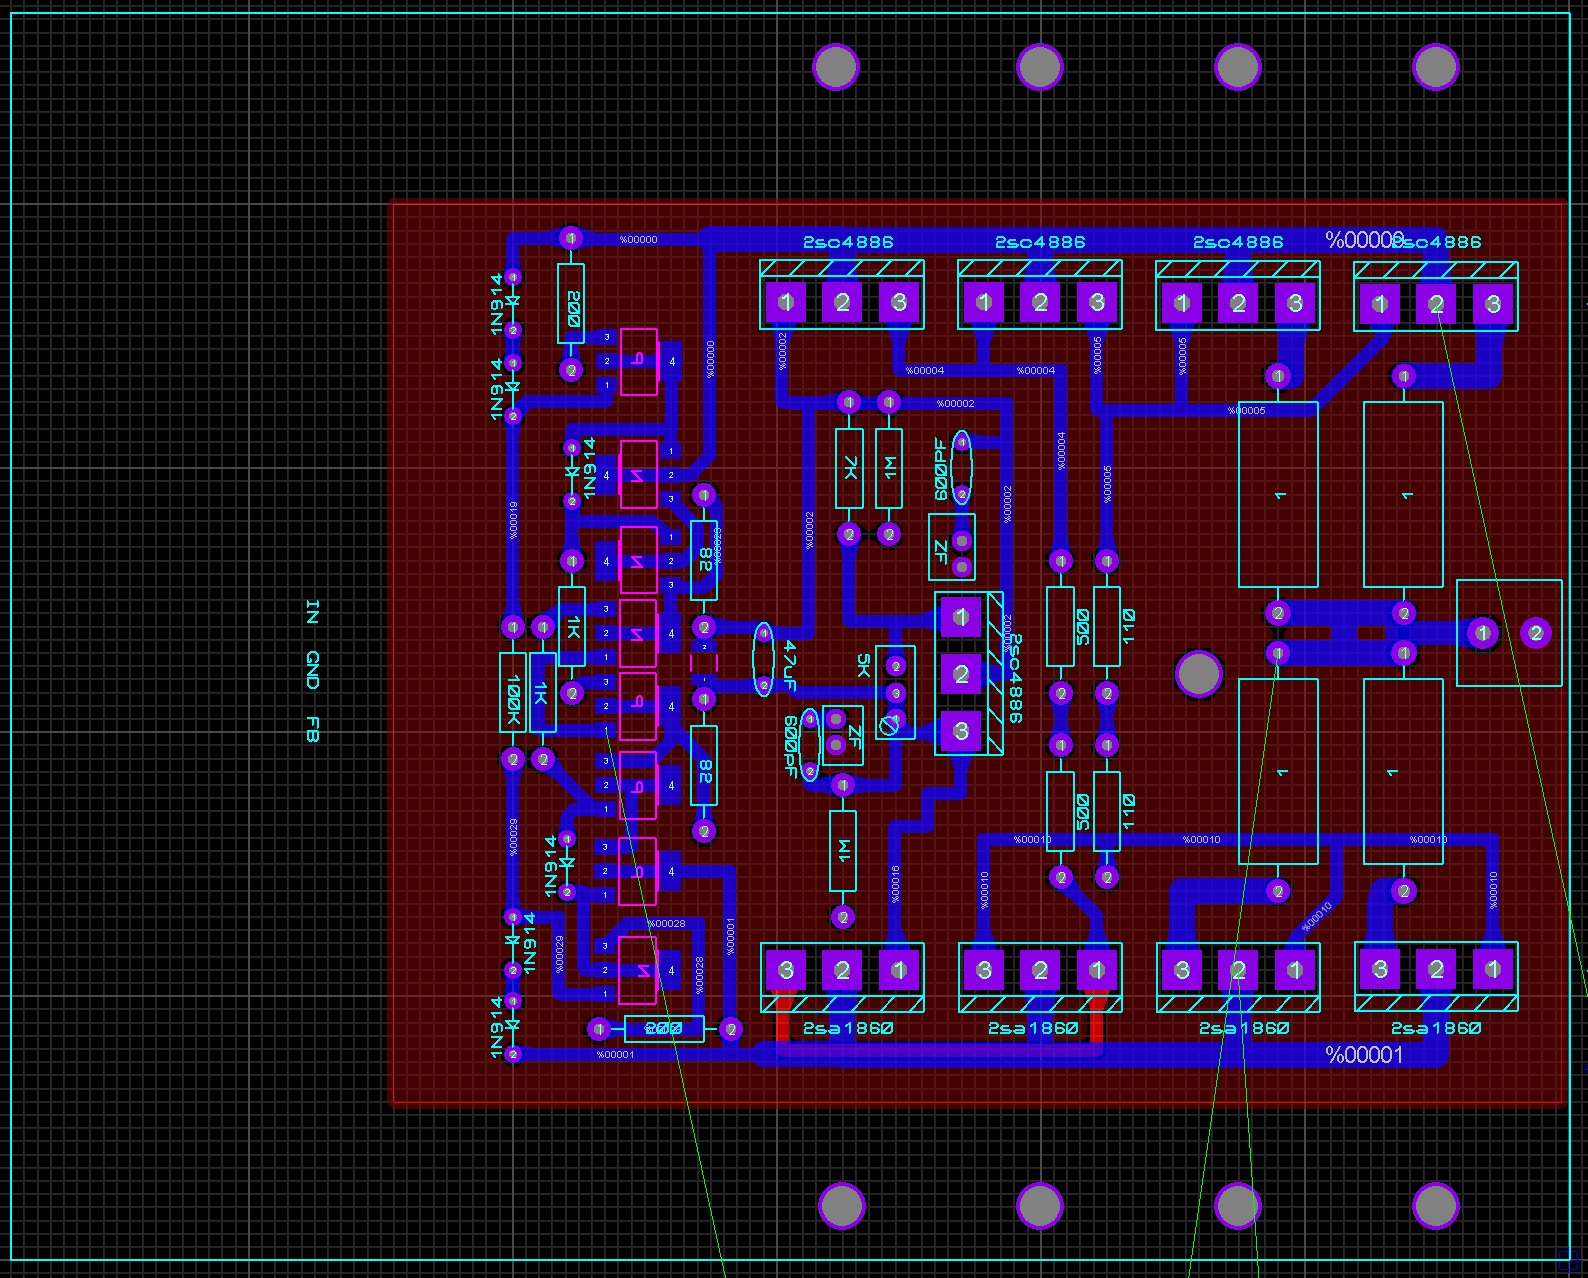Select pad 2 of the two-pin connector
This screenshot has height=1278, width=1588.
[x=1536, y=633]
